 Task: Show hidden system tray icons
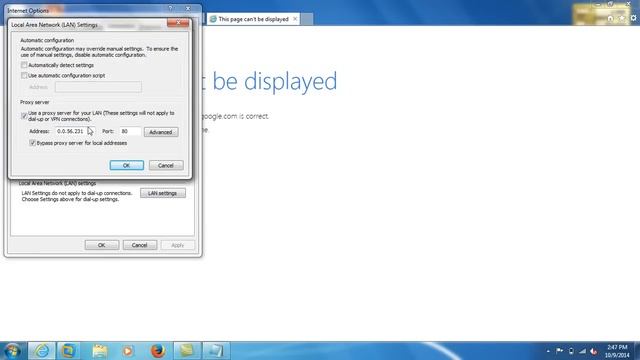coord(548,351)
